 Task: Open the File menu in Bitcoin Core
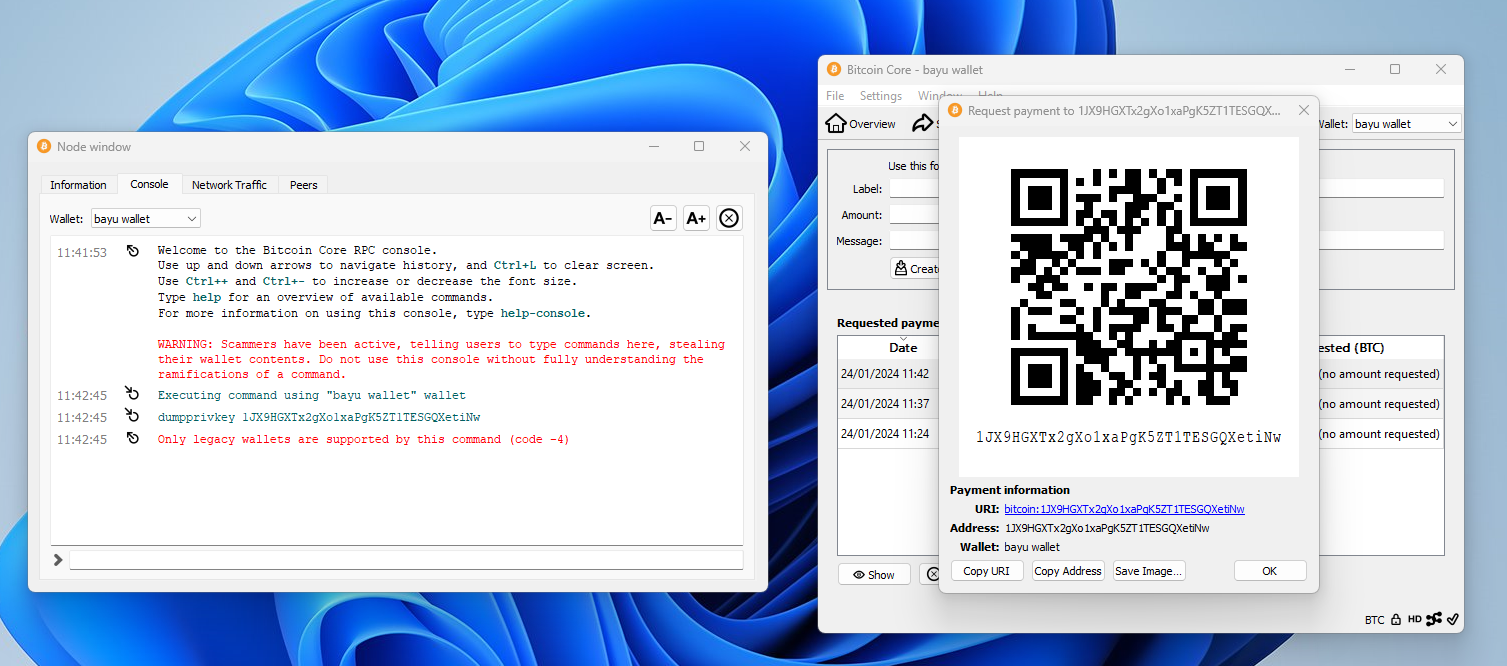pyautogui.click(x=835, y=96)
